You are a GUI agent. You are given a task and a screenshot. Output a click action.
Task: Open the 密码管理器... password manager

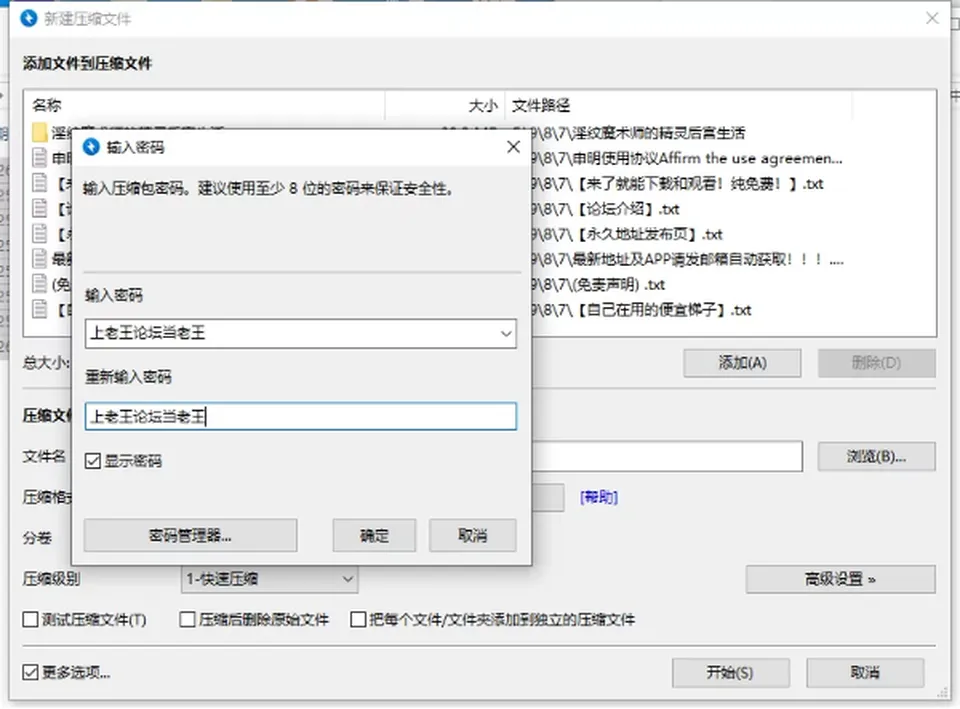tap(190, 536)
